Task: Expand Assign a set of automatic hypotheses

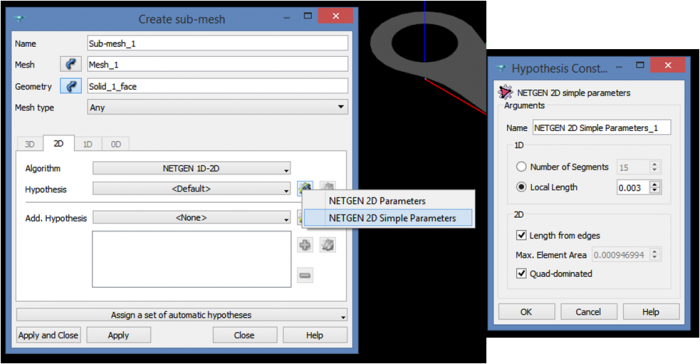Action: tap(182, 315)
